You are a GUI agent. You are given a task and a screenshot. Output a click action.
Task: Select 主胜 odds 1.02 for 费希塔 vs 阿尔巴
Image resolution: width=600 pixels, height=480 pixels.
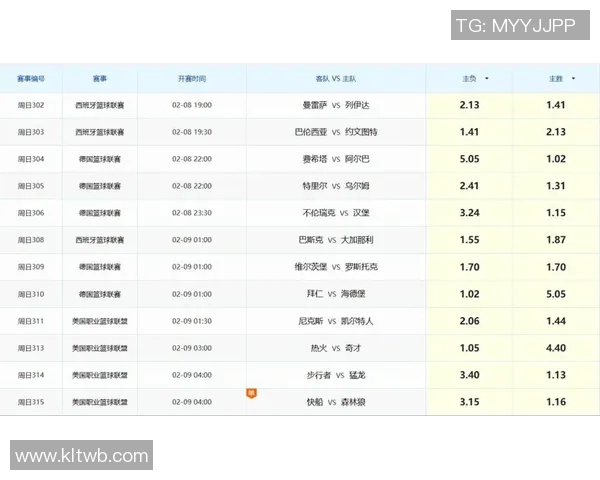click(x=556, y=159)
